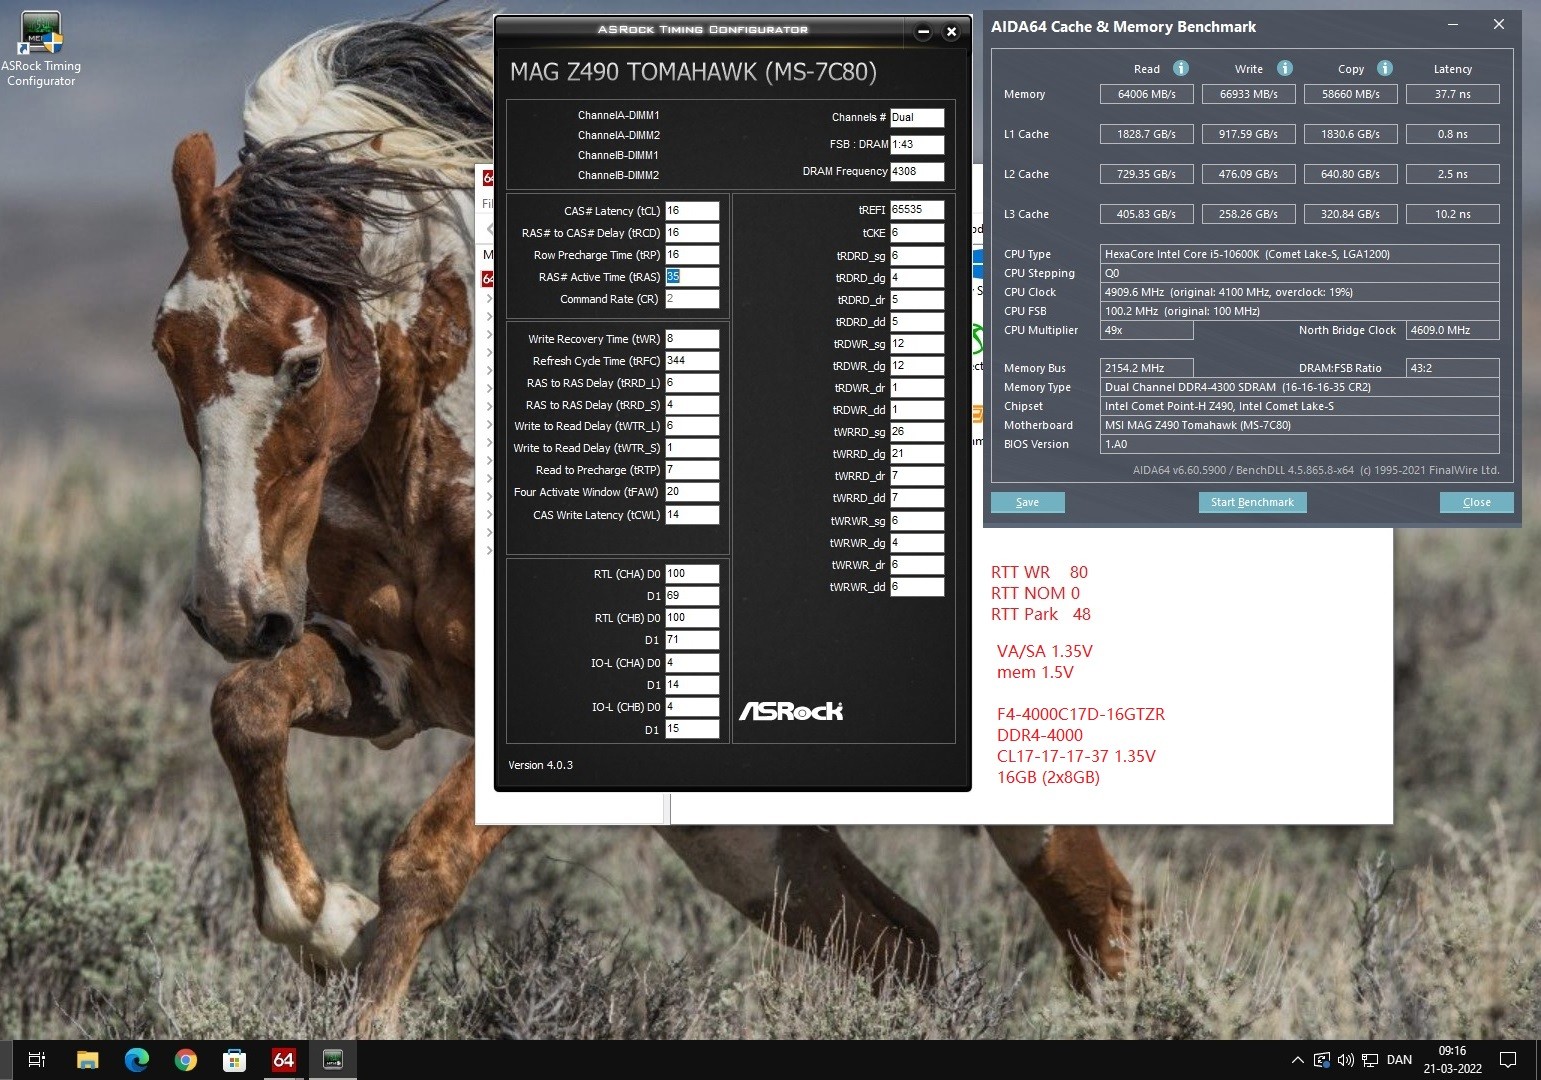Click the Close button in AIDA64 benchmark
This screenshot has width=1541, height=1080.
click(x=1476, y=502)
